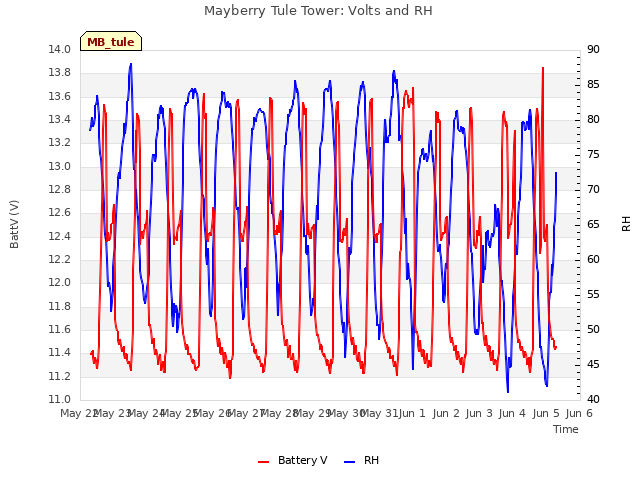Viewport: 640px width, 480px height.
Task: Click the 13.4 left axis value
Action: (x=60, y=120)
